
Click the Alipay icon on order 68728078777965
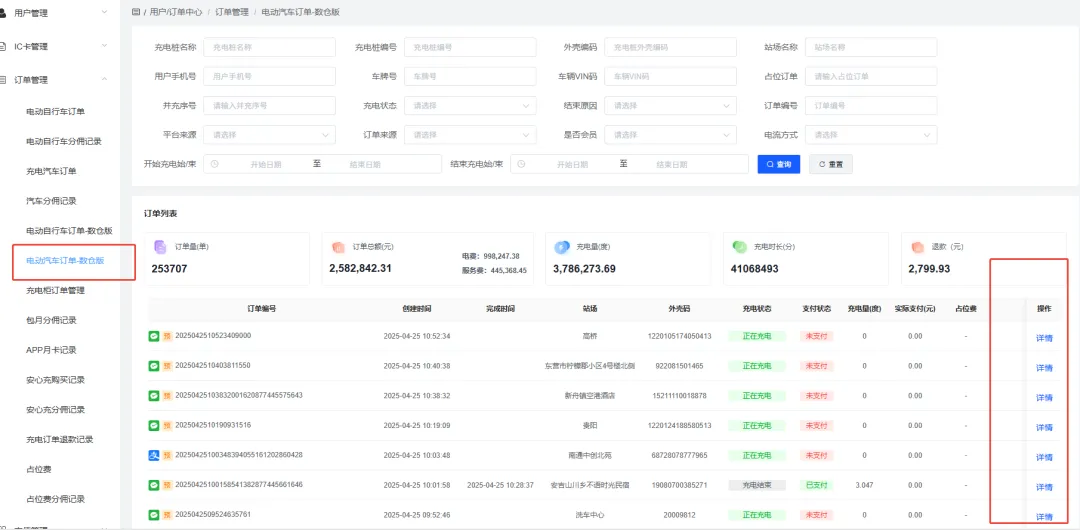point(154,455)
